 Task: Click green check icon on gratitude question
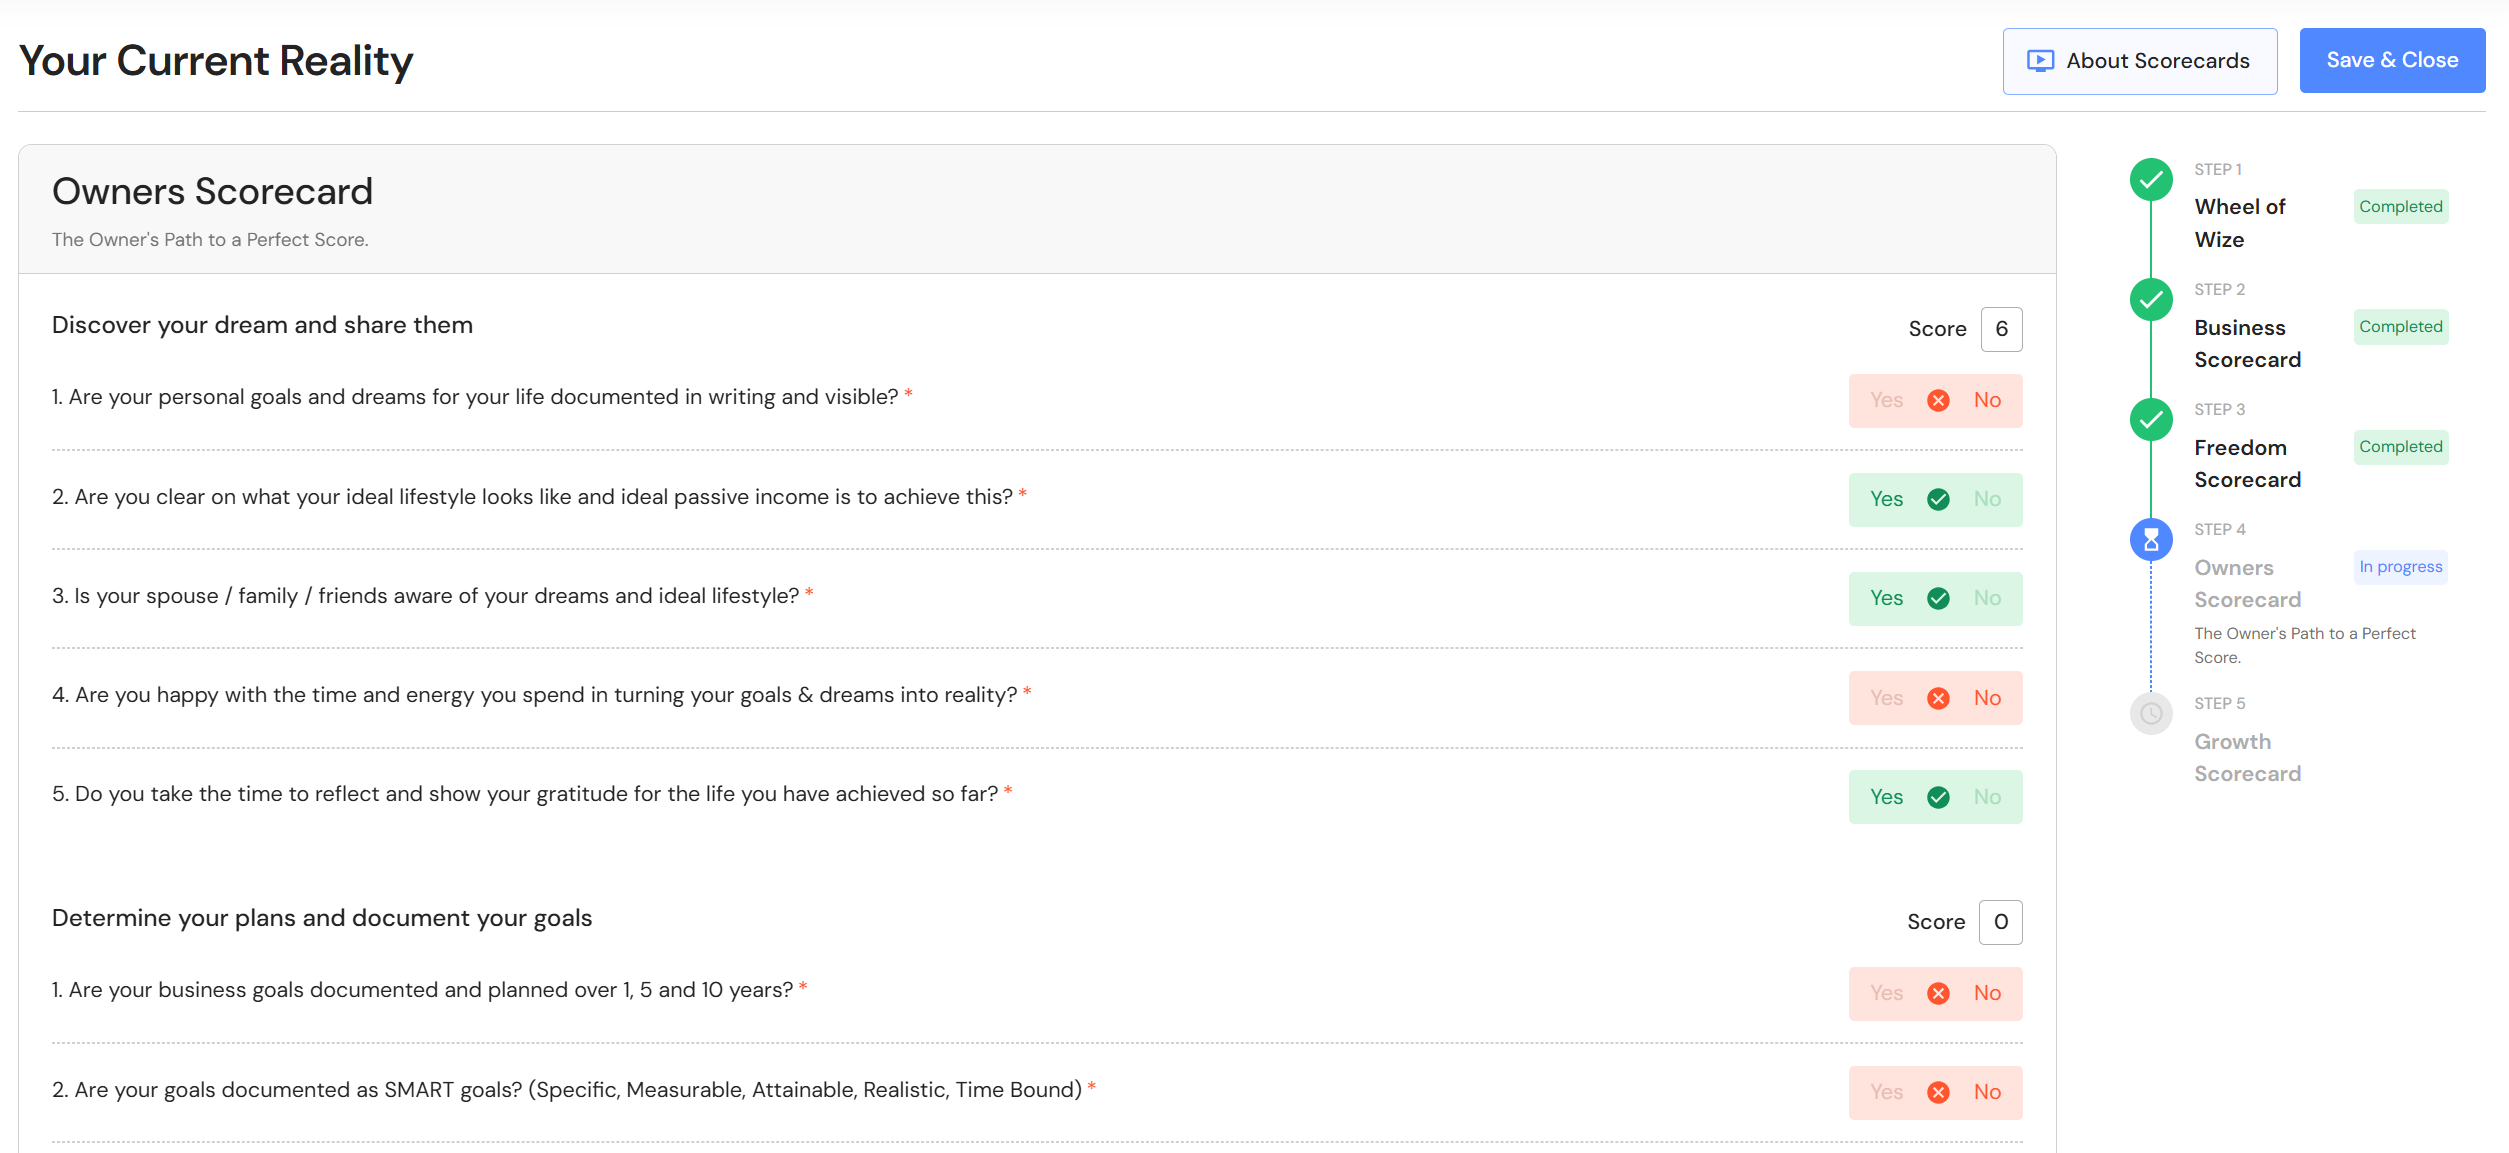click(1938, 797)
